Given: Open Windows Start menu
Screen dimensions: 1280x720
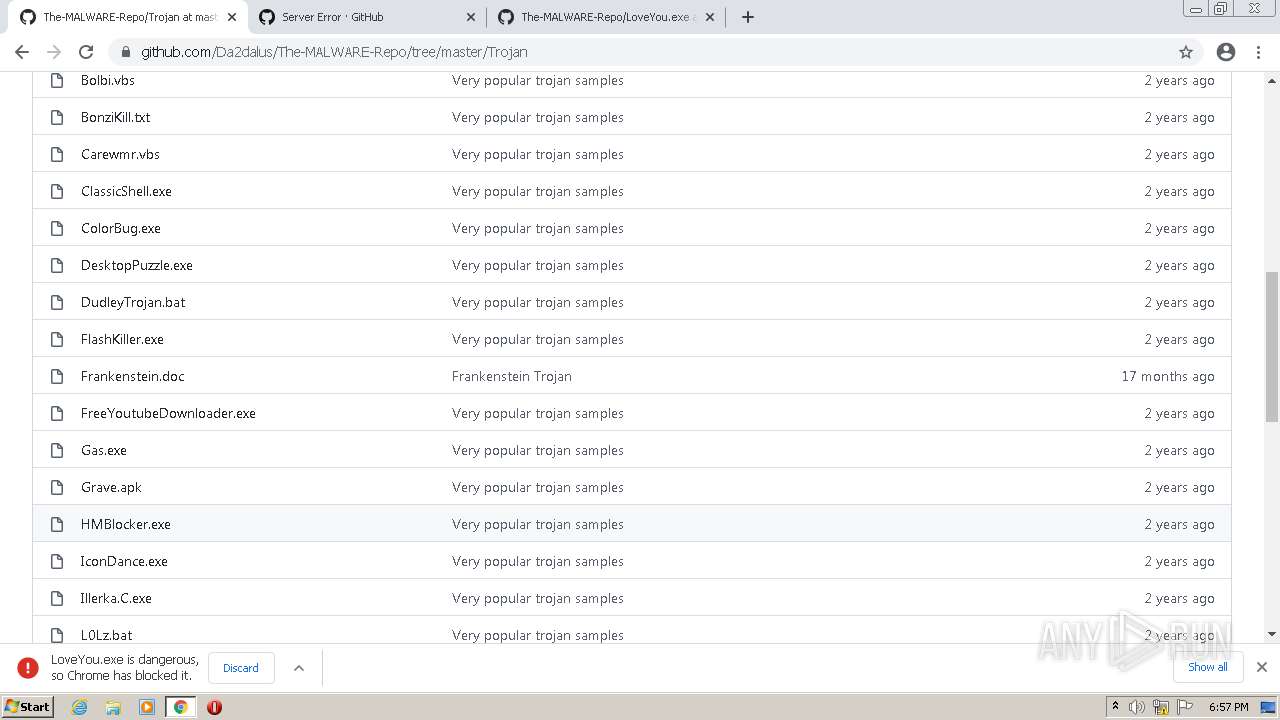Looking at the screenshot, I should click(x=28, y=707).
